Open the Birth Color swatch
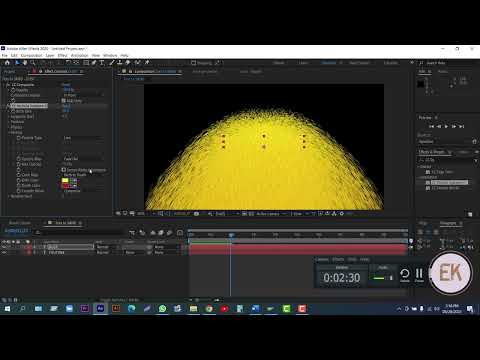 65,180
